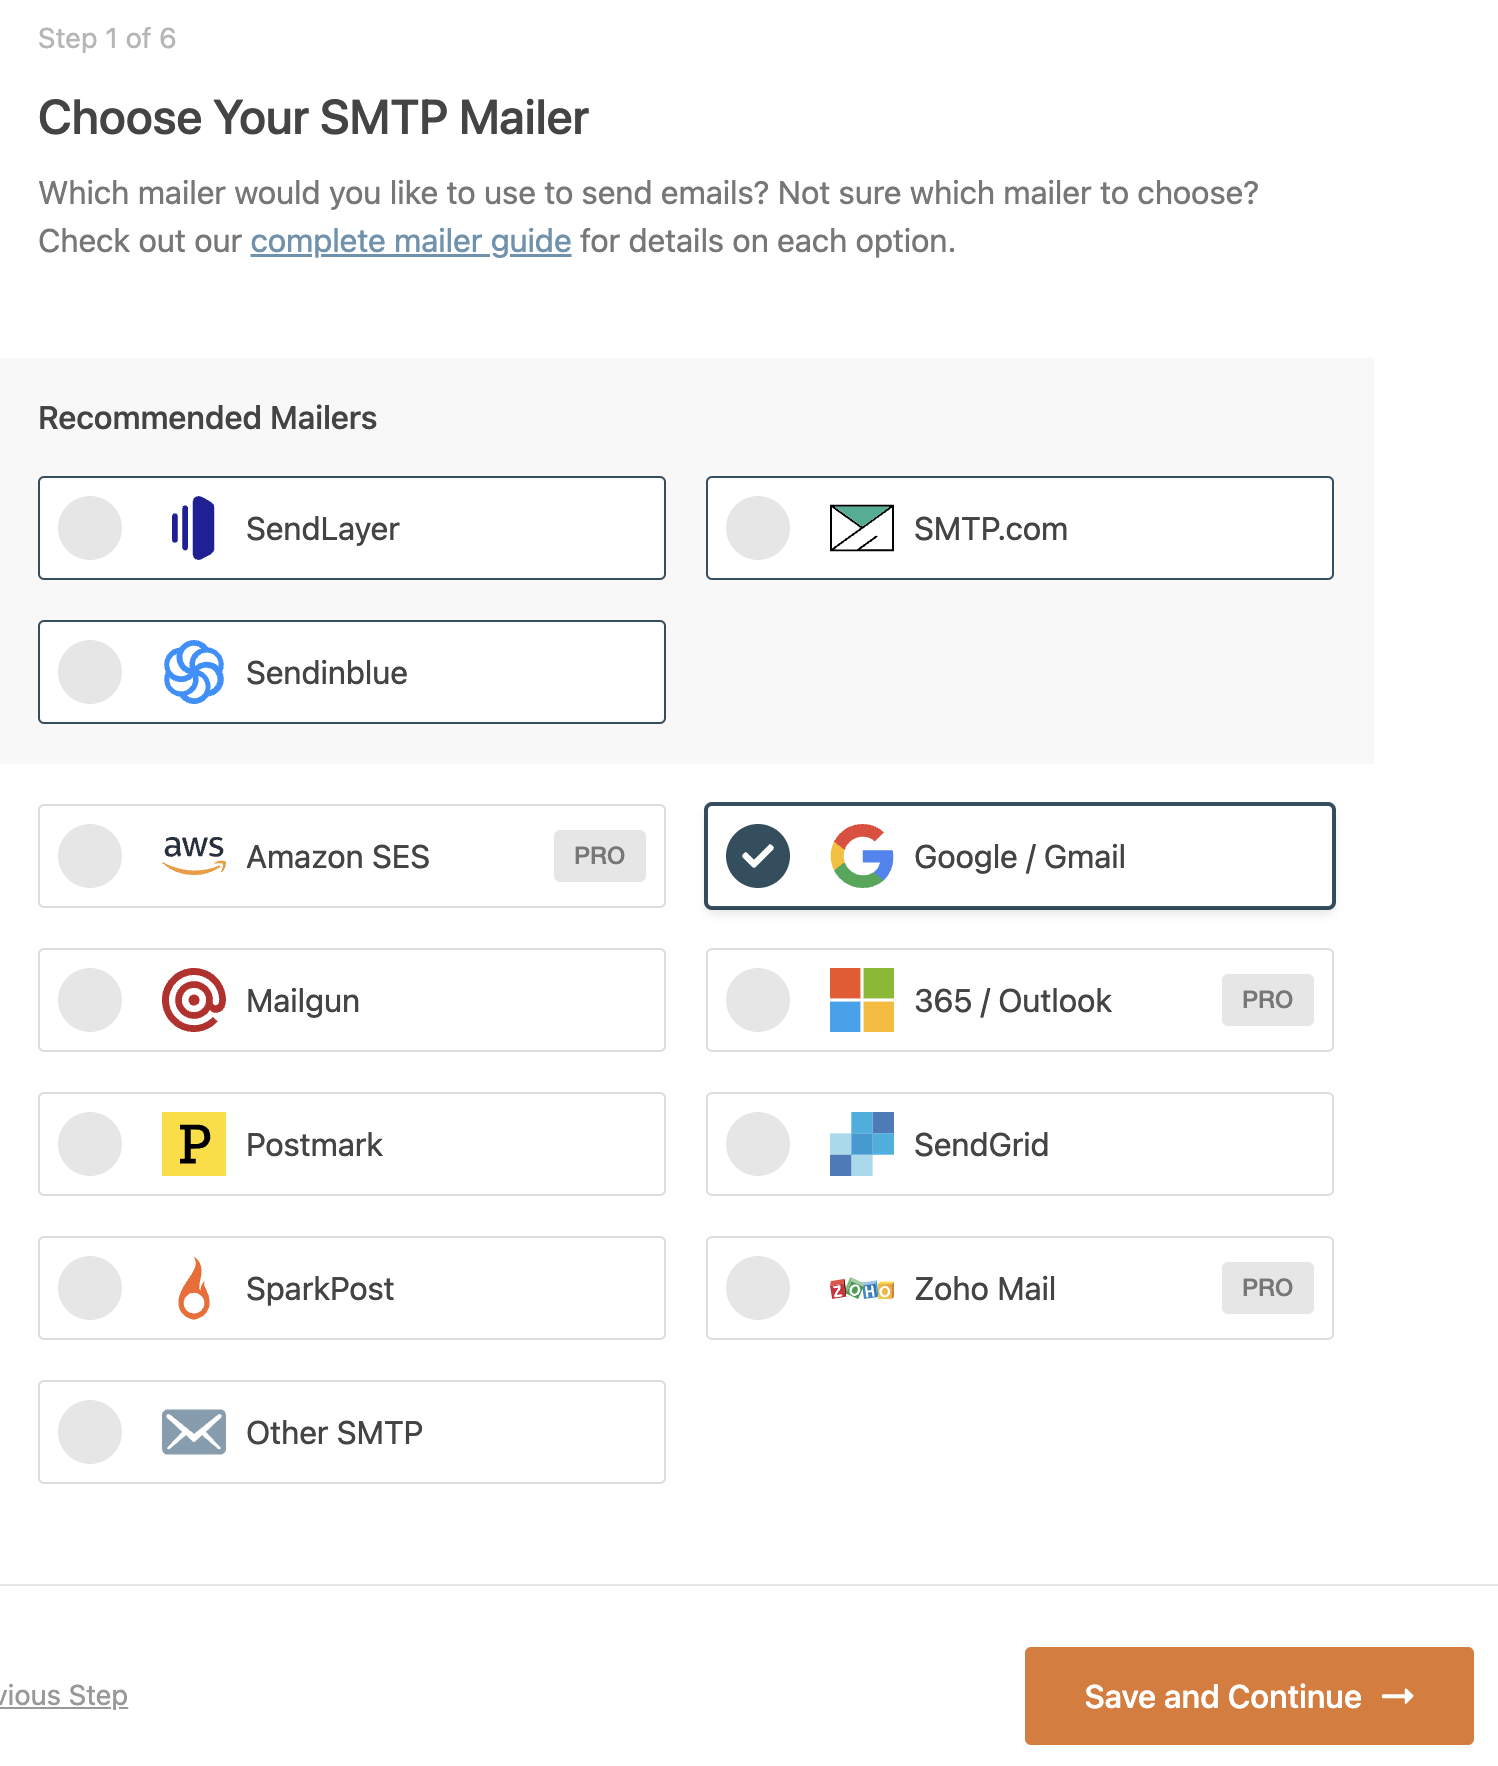Click the Choose Your SMTP Mailer heading

coord(314,118)
